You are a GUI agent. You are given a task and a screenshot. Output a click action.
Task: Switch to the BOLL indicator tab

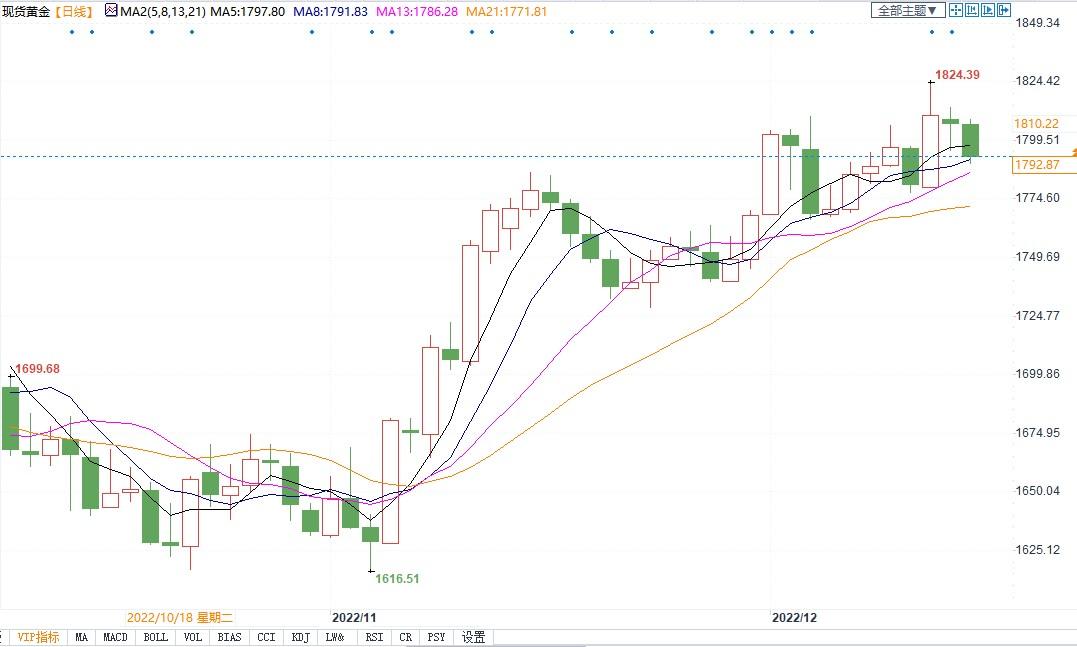click(155, 637)
